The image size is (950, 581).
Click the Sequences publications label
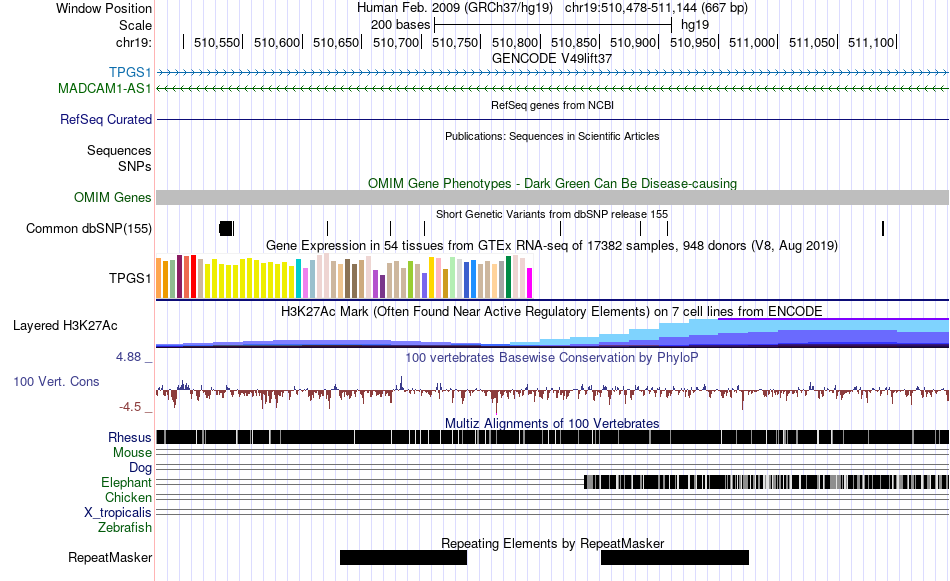click(119, 150)
